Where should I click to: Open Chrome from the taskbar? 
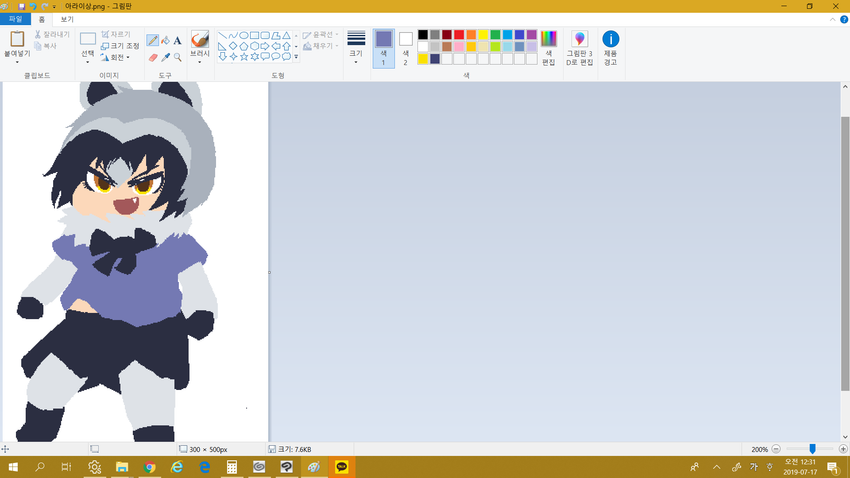pos(149,467)
